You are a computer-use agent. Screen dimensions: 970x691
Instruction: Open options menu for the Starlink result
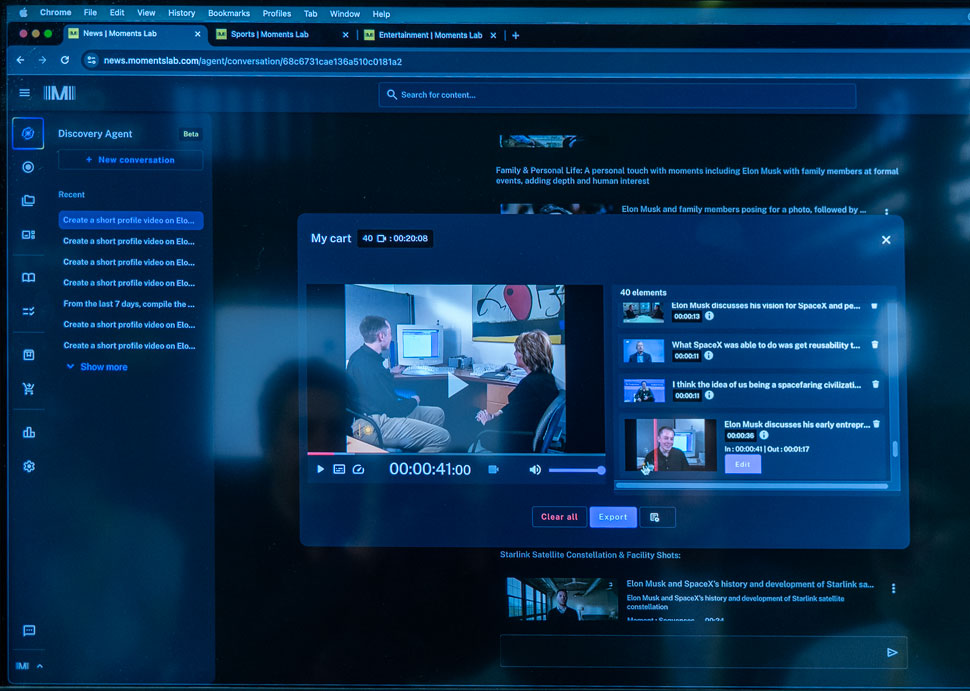click(893, 589)
